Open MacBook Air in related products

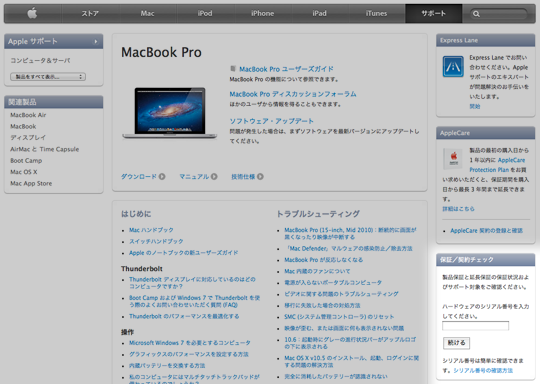(28, 115)
